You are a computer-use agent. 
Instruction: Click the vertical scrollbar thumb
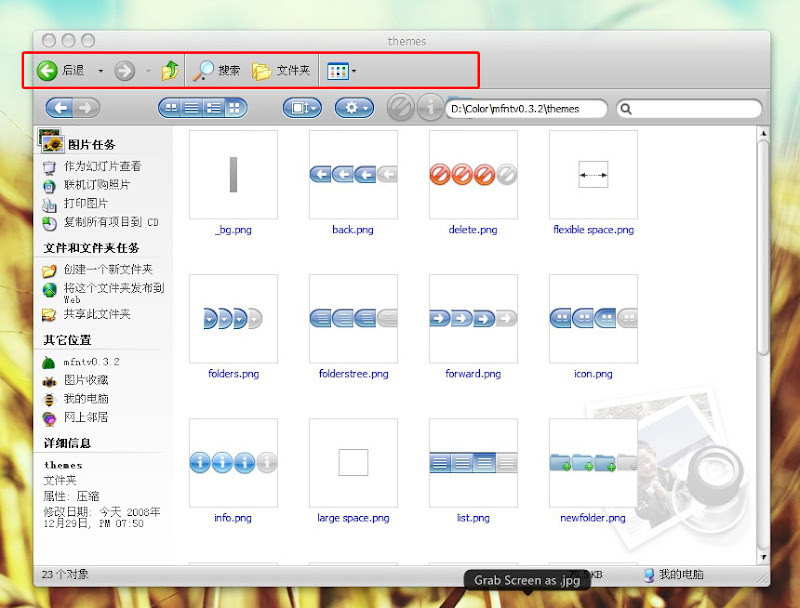tap(763, 247)
